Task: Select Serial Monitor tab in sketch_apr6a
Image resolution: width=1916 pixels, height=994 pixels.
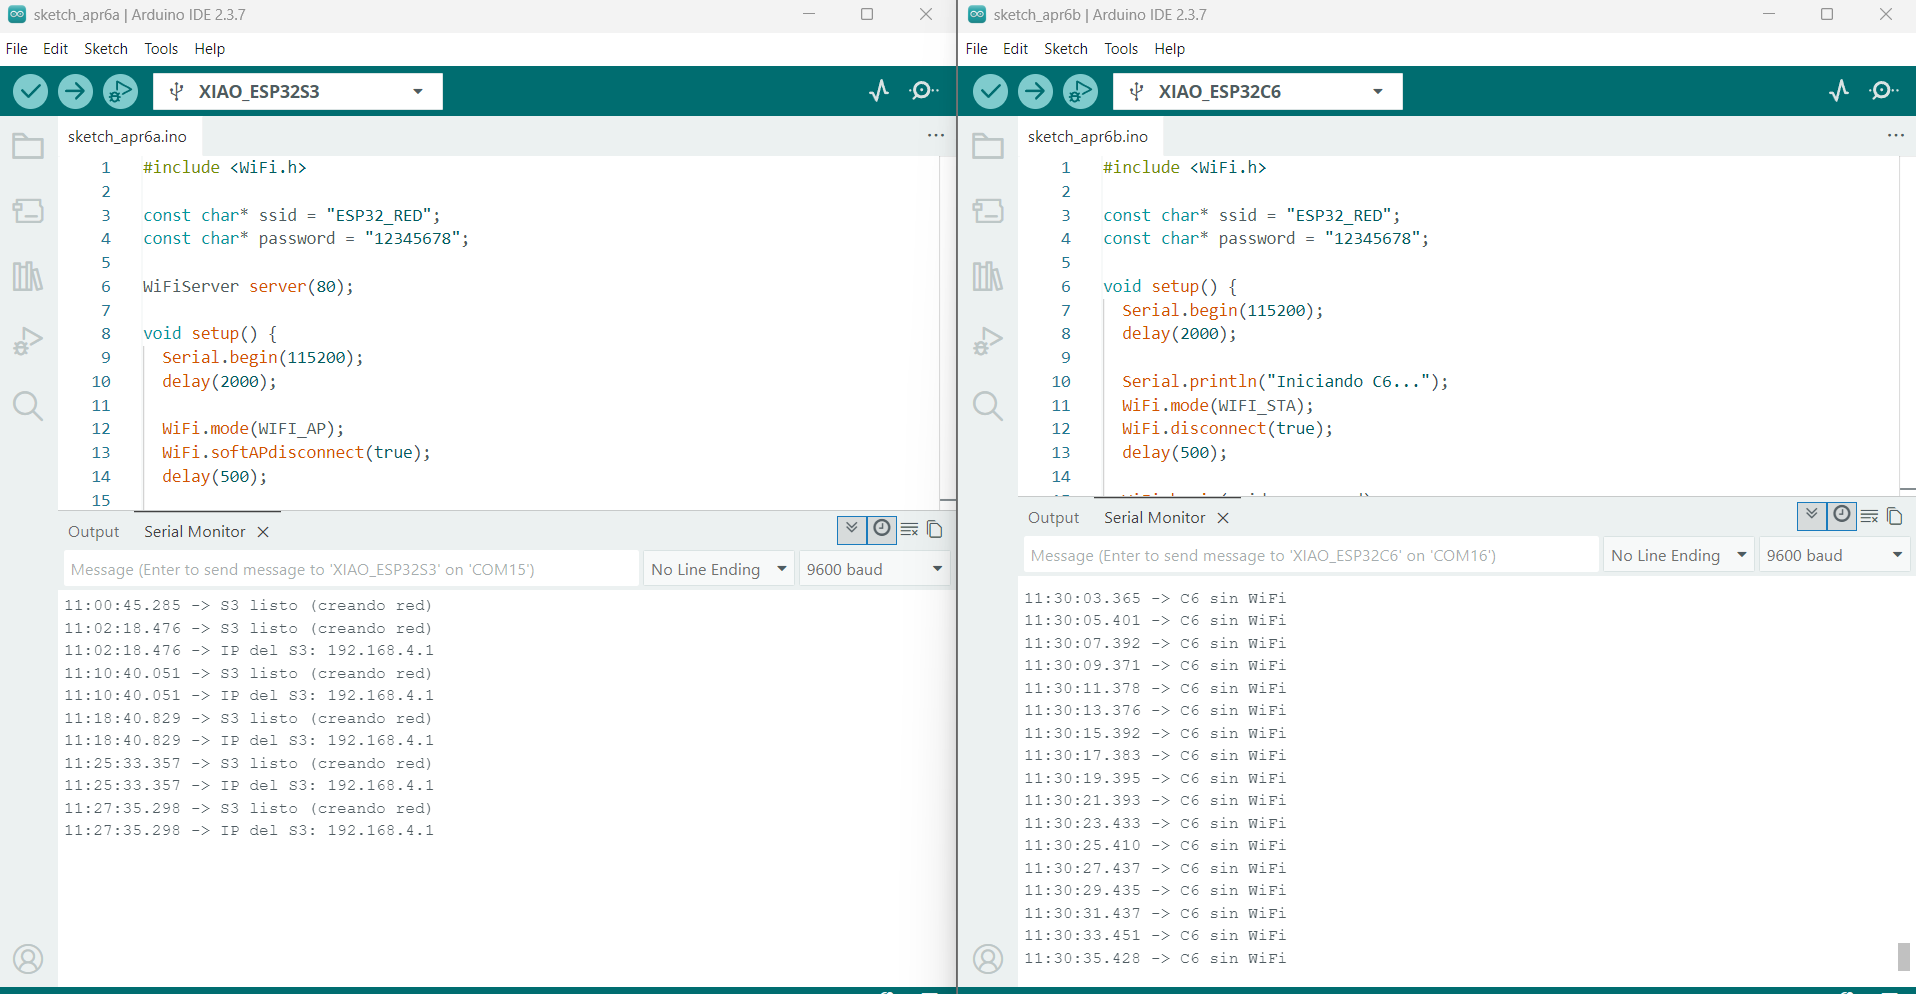Action: pyautogui.click(x=195, y=532)
